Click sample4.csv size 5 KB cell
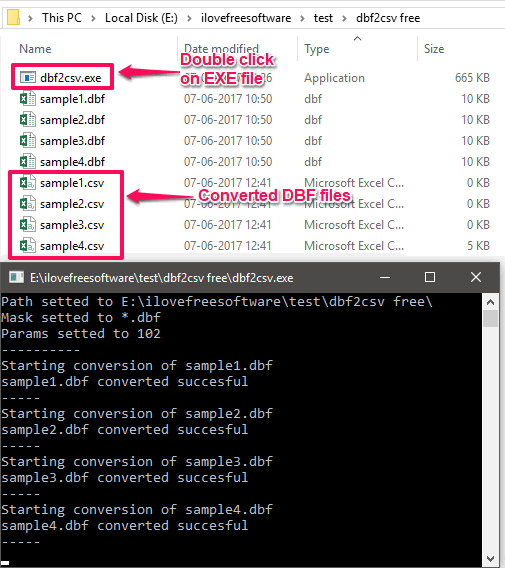Screen dimensions: 505x568 478,246
